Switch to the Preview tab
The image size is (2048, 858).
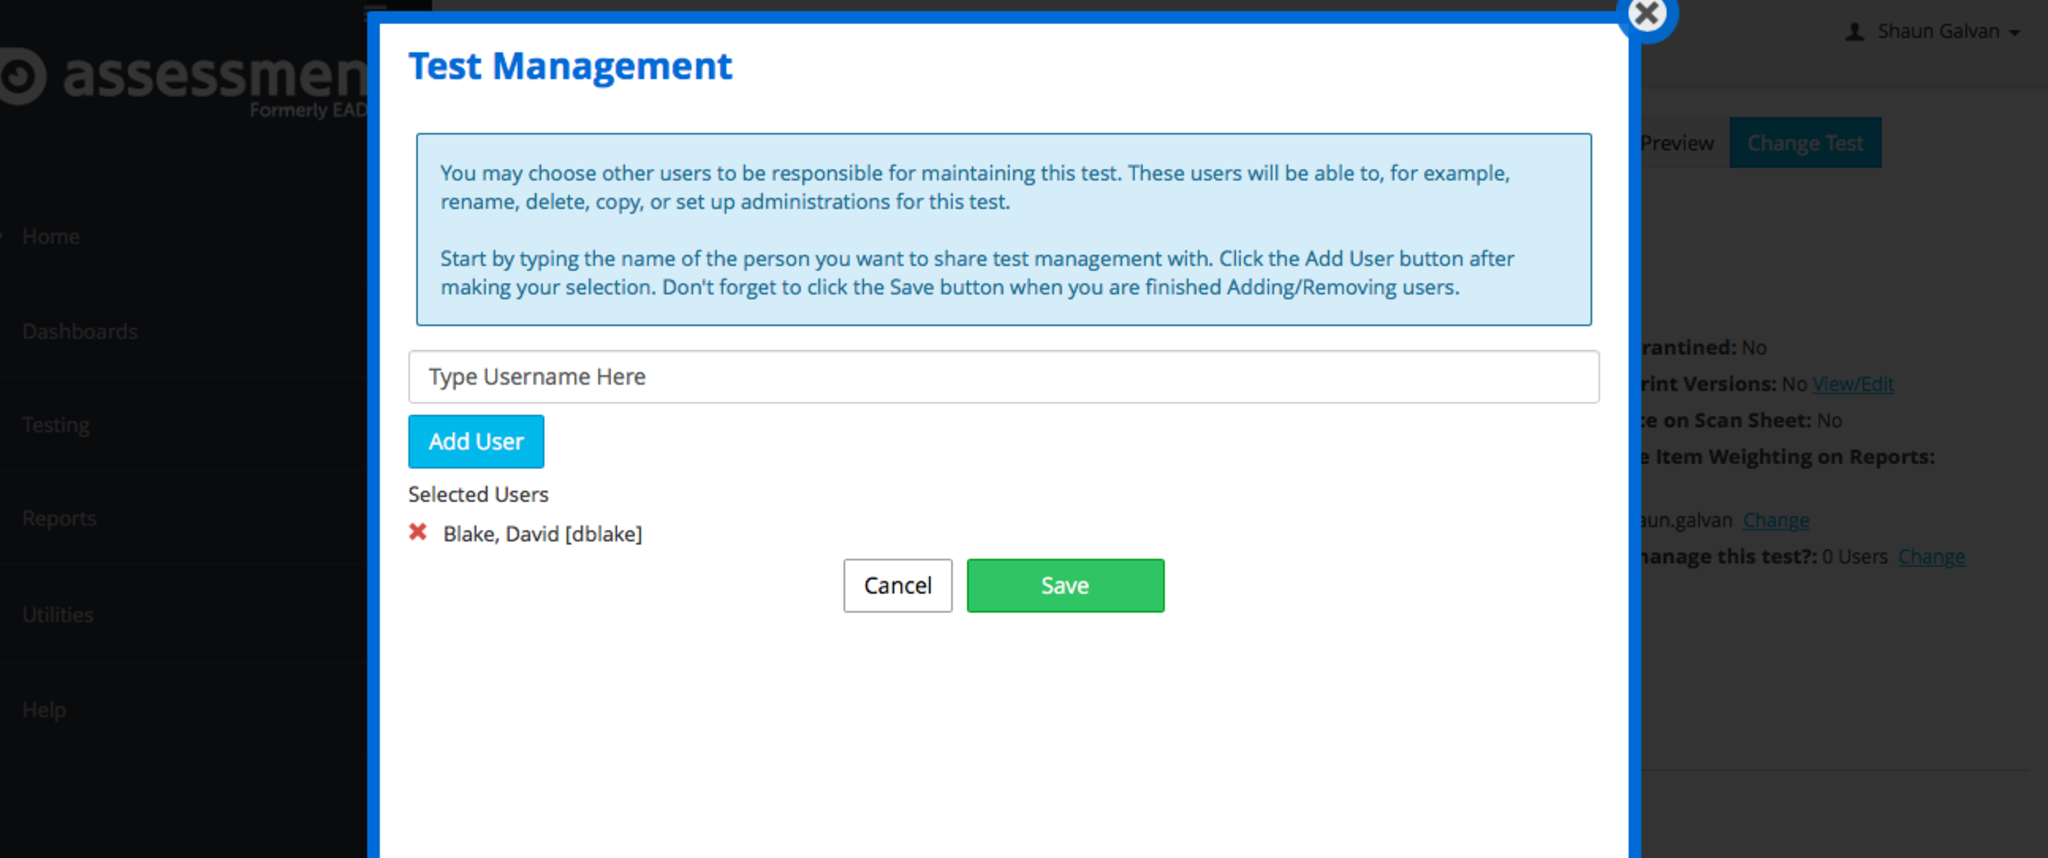click(x=1678, y=143)
